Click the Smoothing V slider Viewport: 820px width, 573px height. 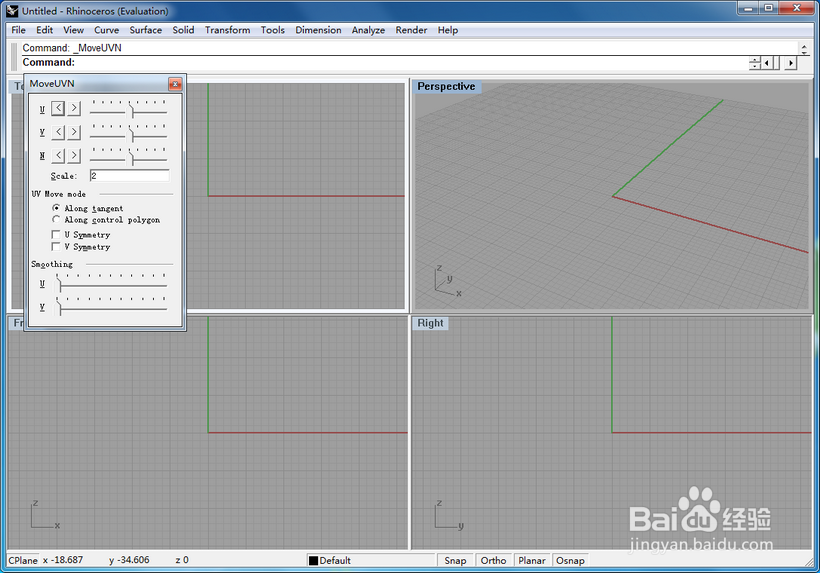[x=111, y=306]
